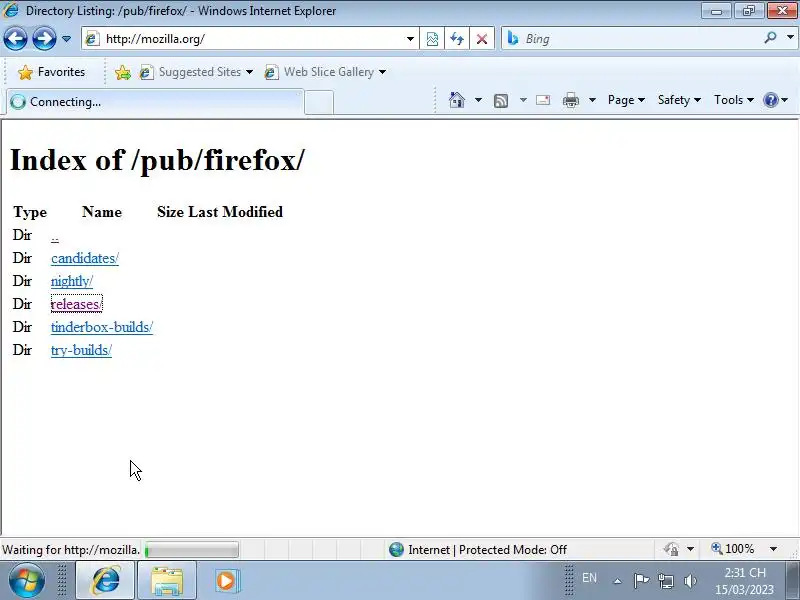
Task: Click the Internet Explorer logo in title bar
Action: pyautogui.click(x=11, y=10)
